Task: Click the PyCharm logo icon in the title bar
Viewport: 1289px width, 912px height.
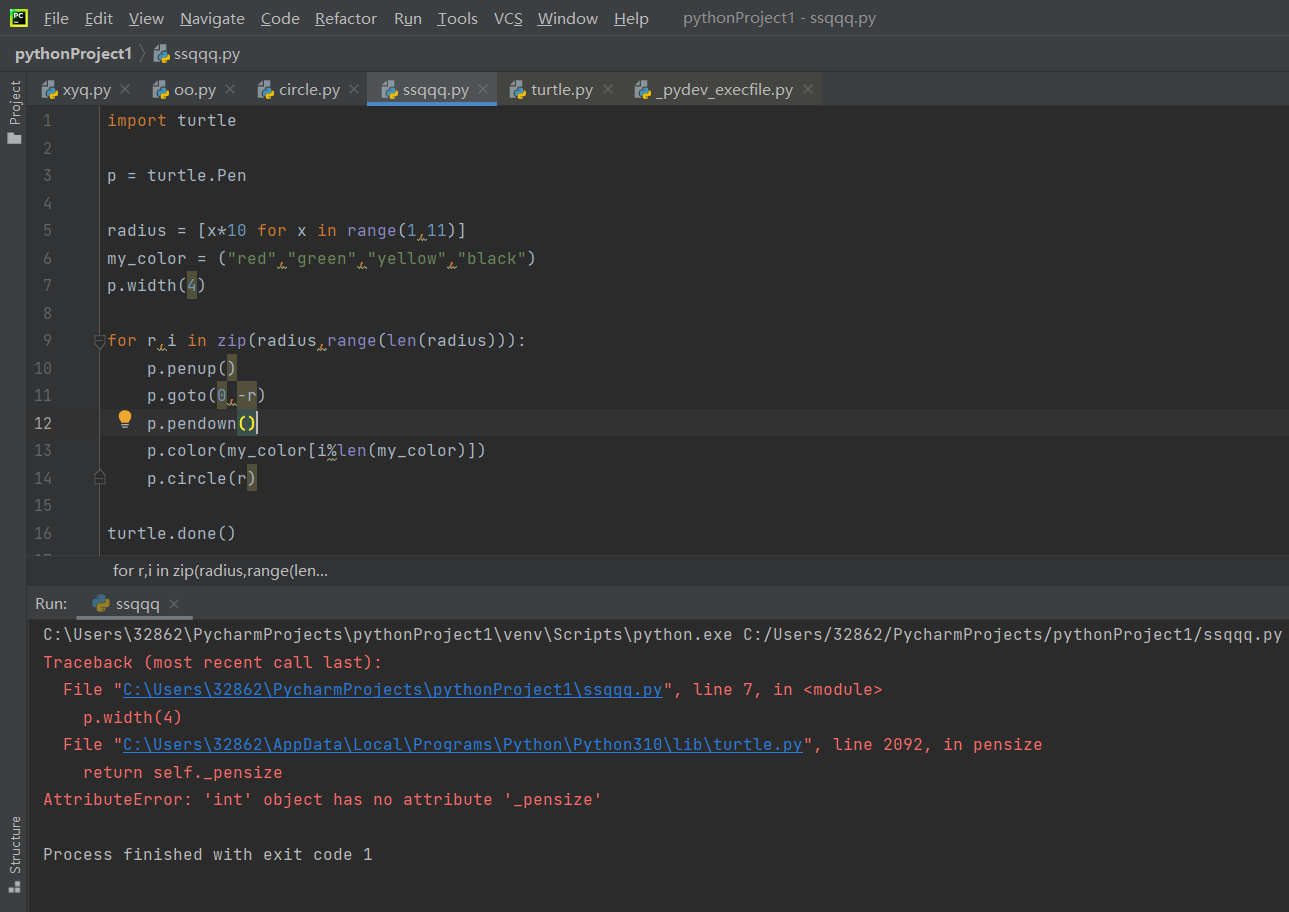Action: click(x=19, y=18)
